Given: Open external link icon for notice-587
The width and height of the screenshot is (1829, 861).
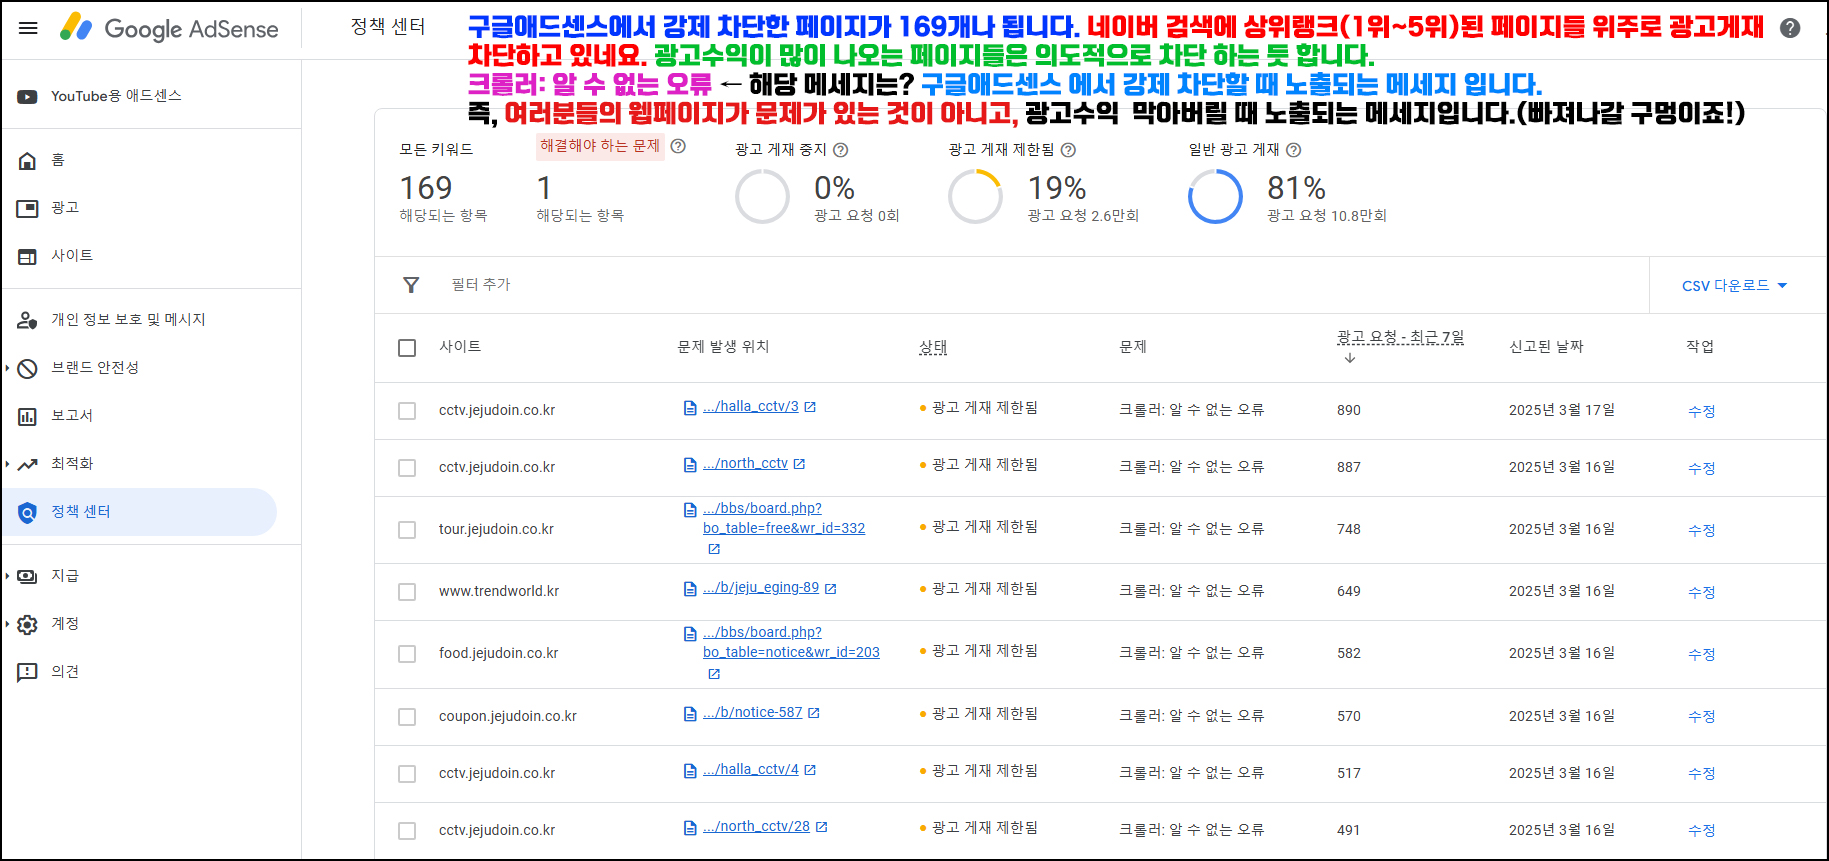Looking at the screenshot, I should click(814, 713).
